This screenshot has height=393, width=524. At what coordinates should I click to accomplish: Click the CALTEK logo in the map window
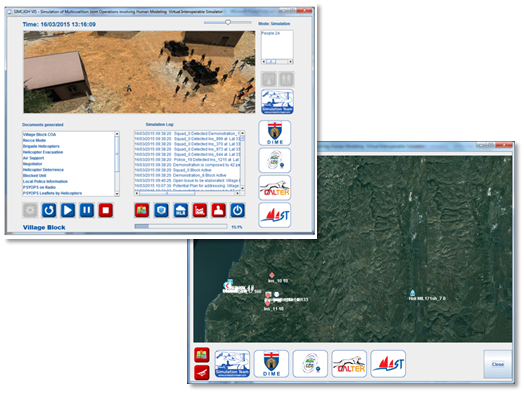coord(349,364)
